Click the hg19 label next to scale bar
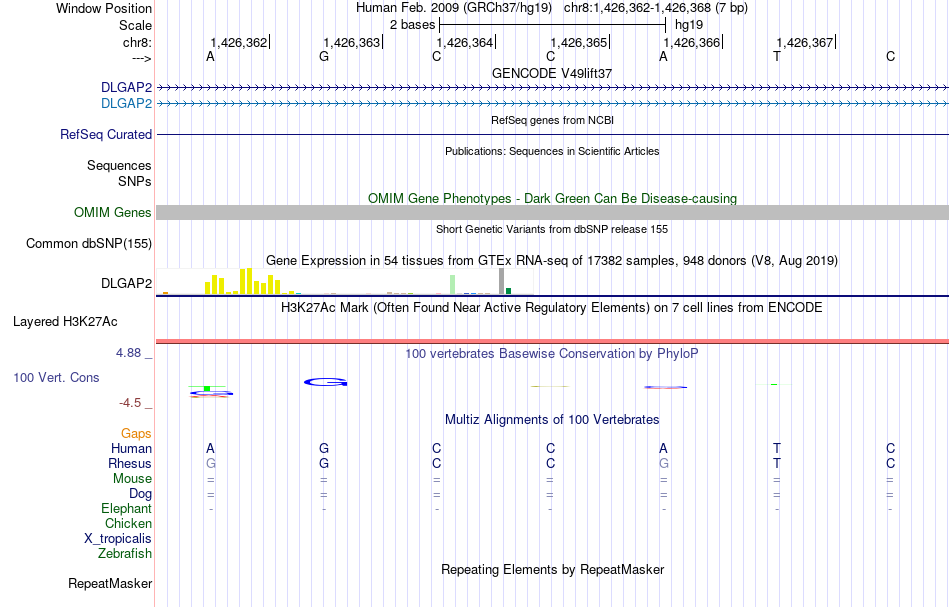 tap(689, 25)
